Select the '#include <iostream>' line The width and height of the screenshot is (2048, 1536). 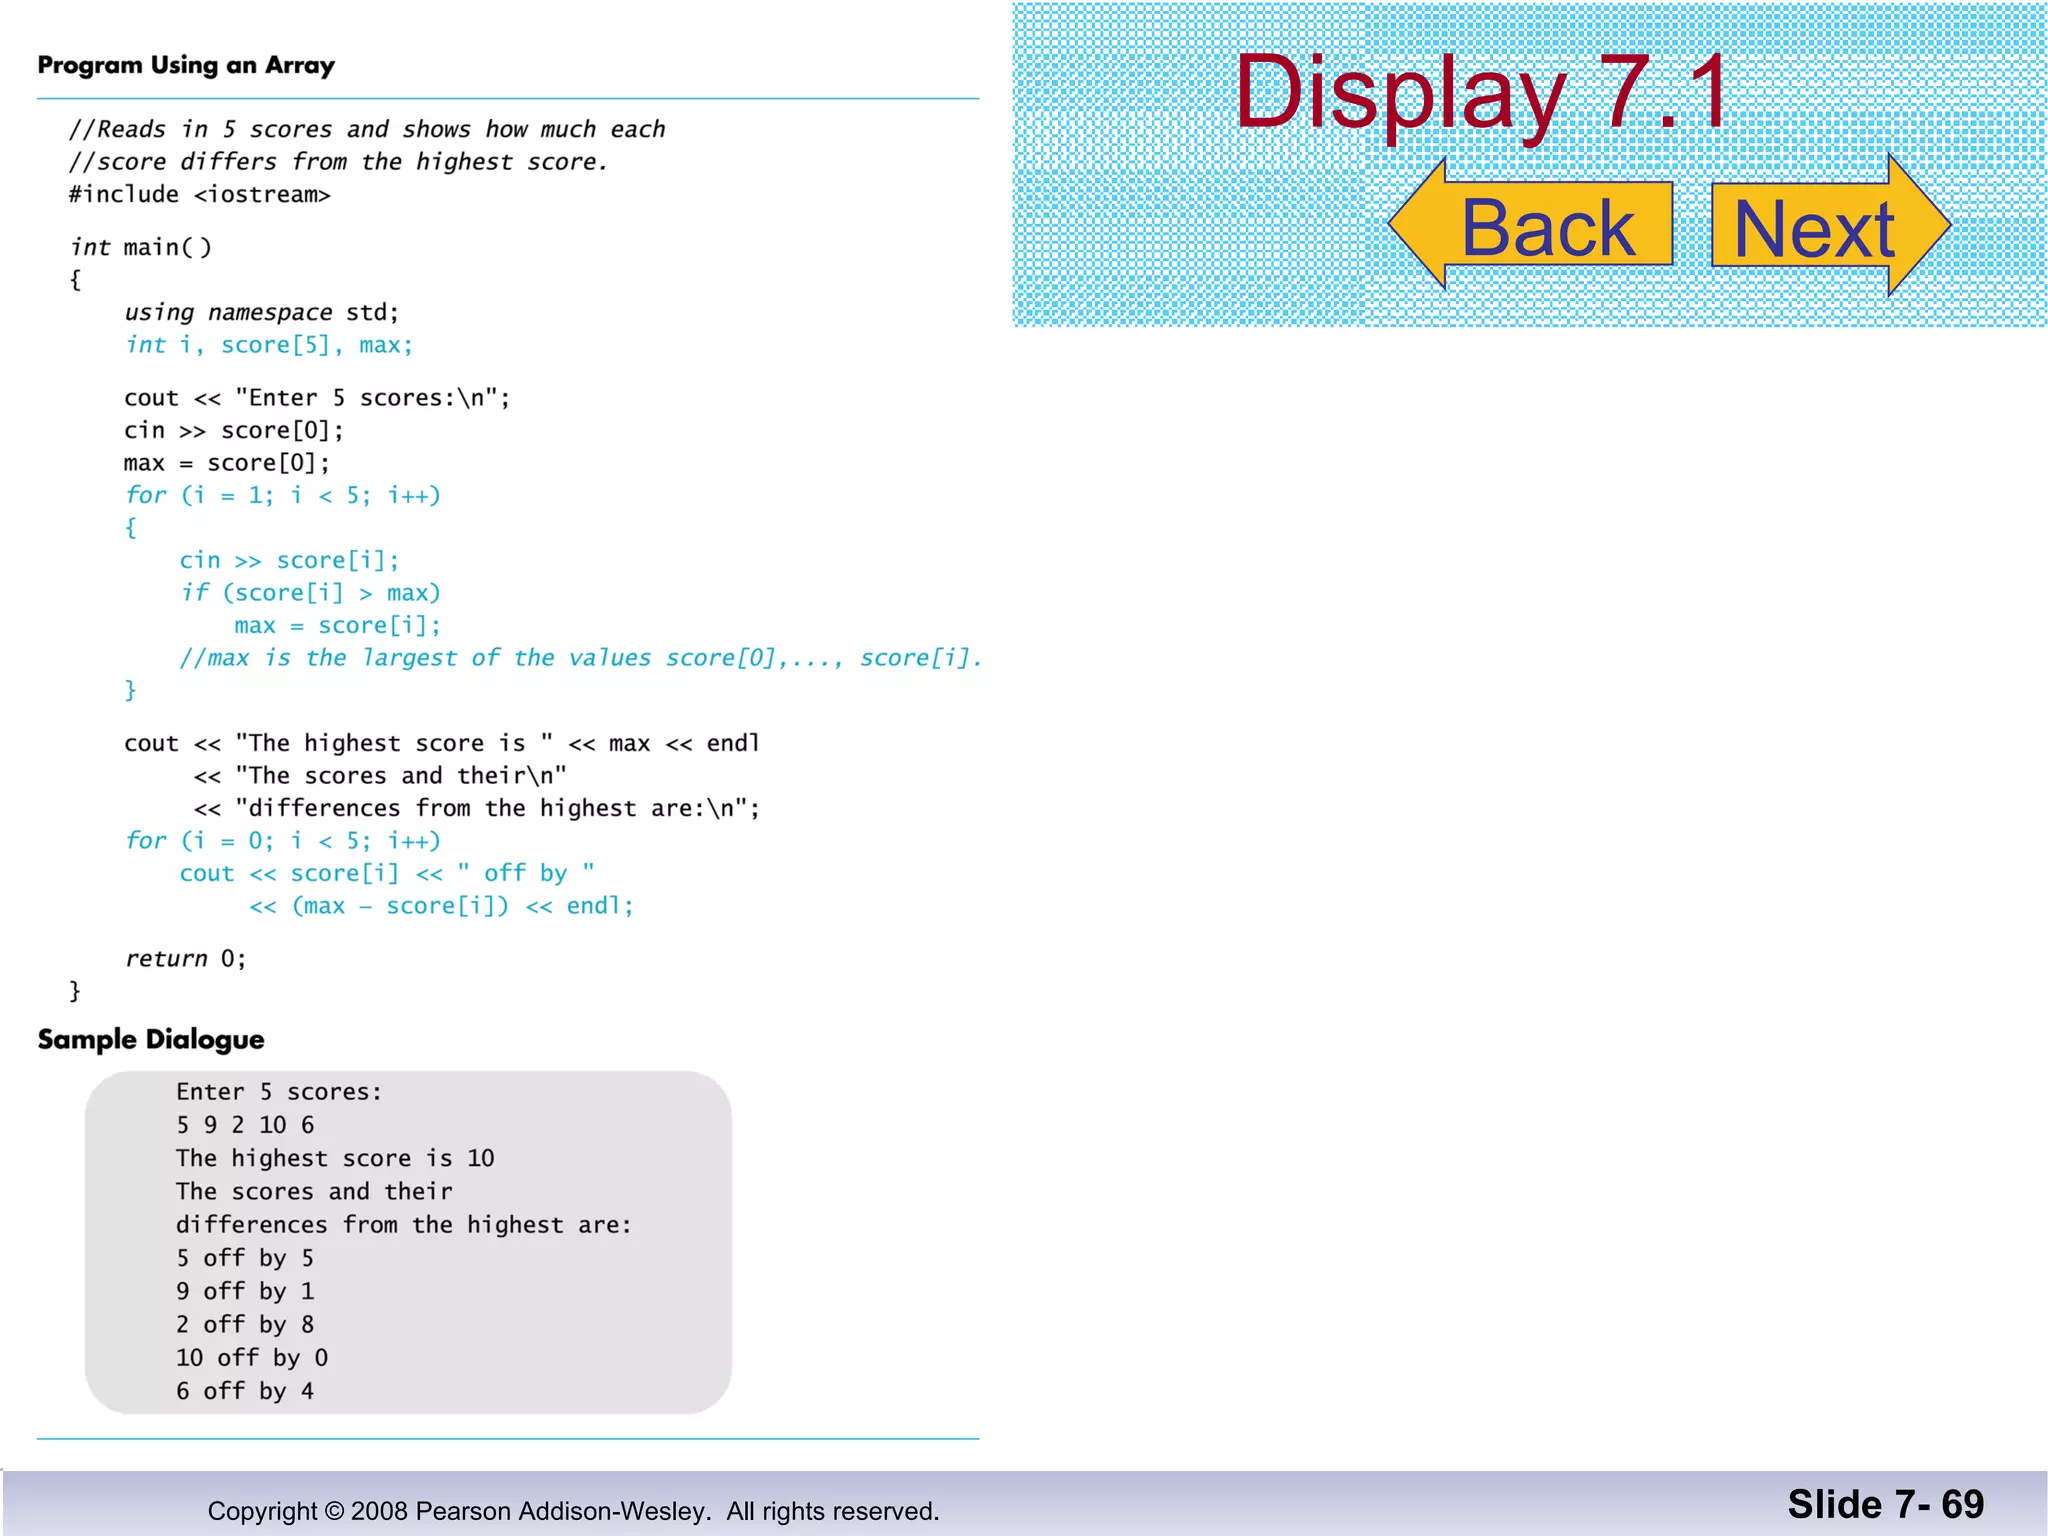pos(199,194)
